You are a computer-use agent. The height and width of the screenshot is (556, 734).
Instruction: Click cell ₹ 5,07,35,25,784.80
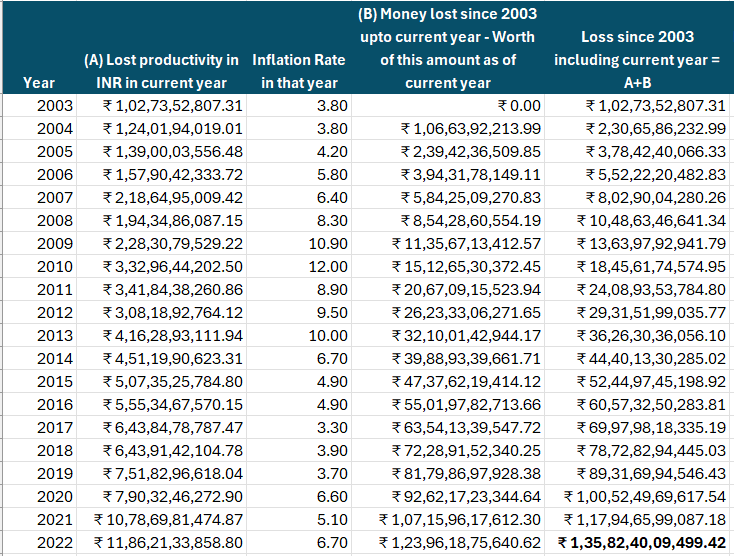[161, 381]
